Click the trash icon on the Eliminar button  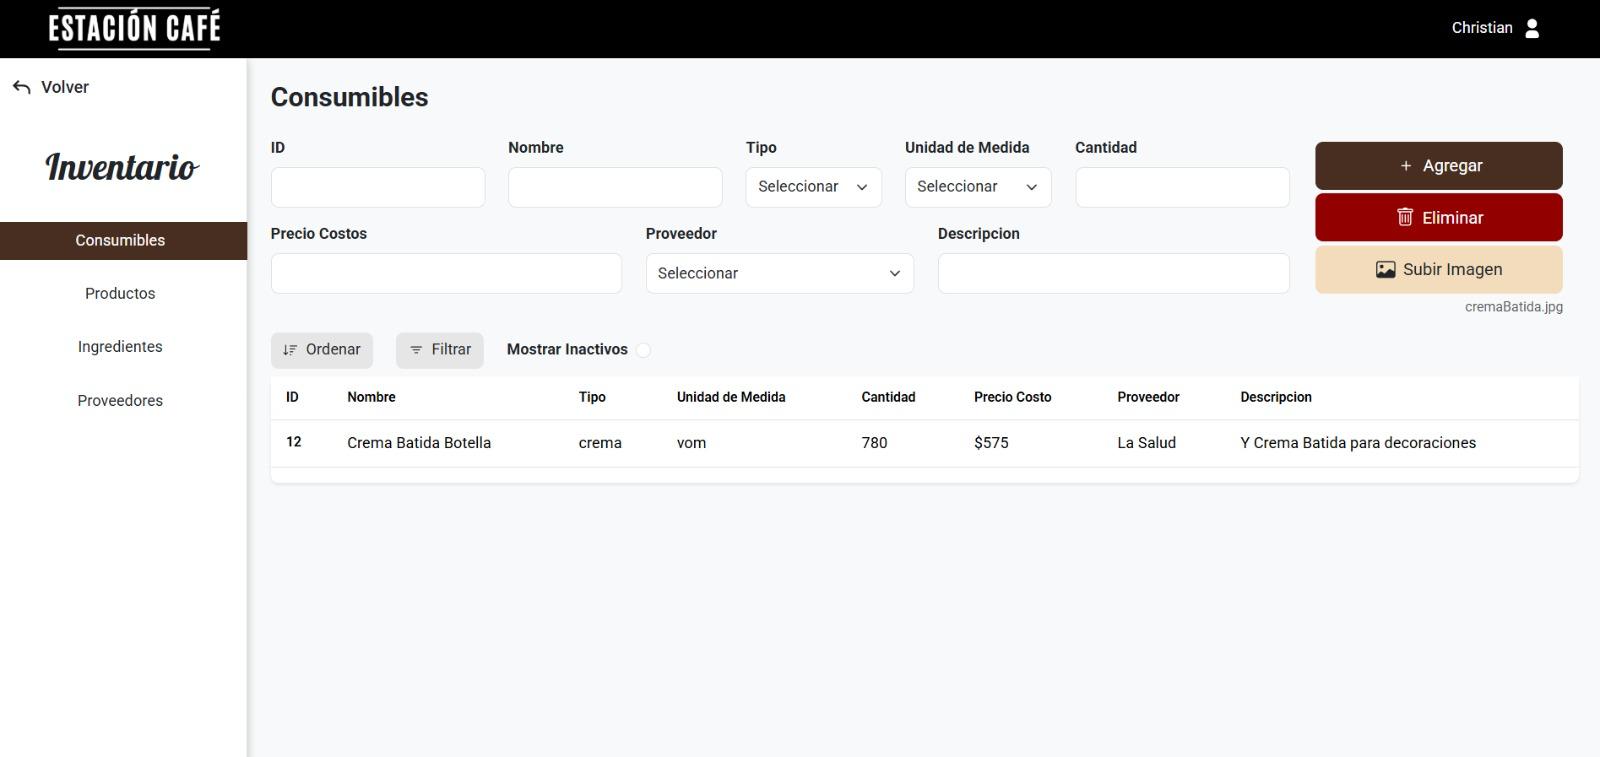click(1404, 217)
